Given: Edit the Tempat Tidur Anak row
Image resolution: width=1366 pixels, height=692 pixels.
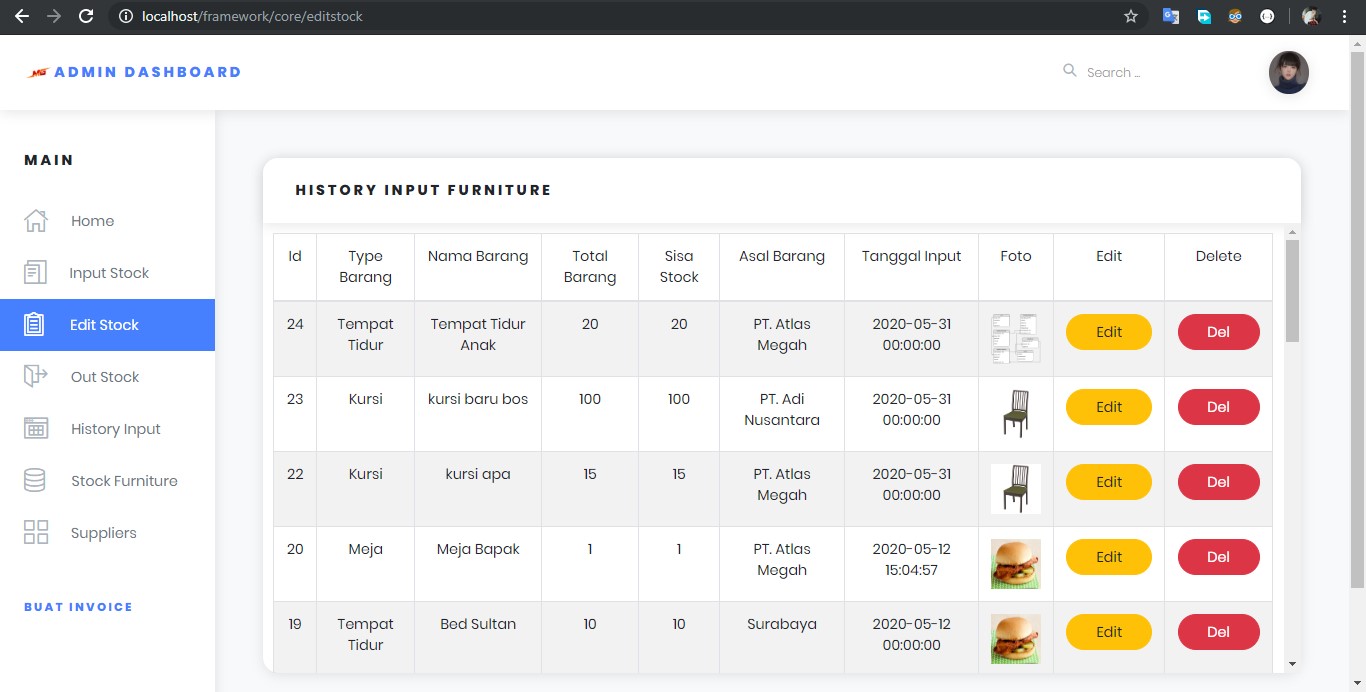Looking at the screenshot, I should (1108, 332).
